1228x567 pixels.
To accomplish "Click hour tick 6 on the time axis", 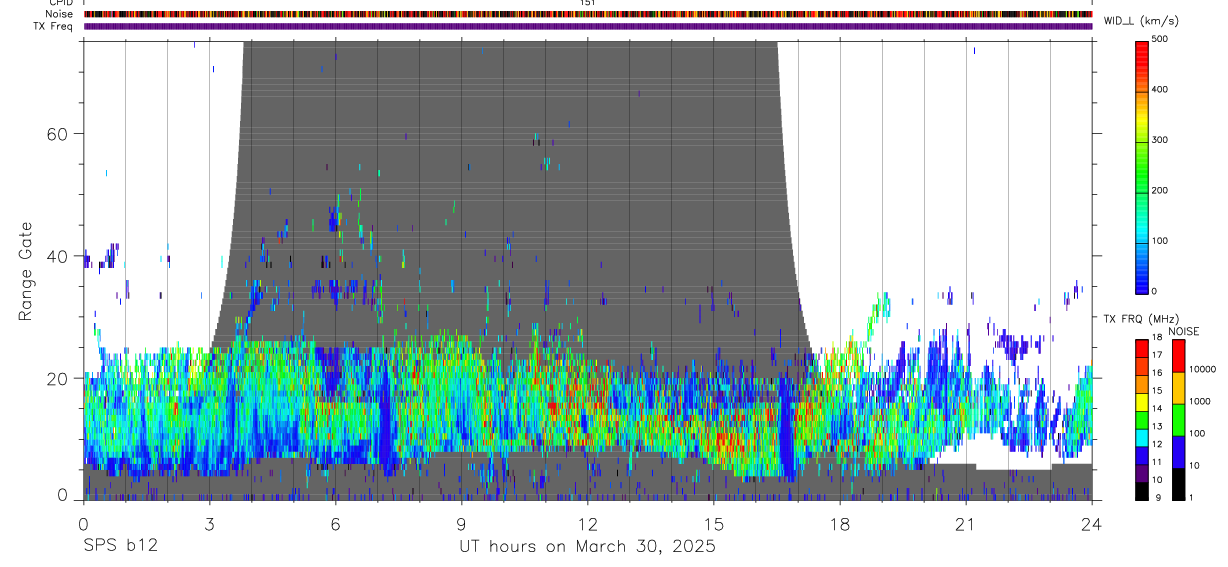I will pyautogui.click(x=335, y=523).
